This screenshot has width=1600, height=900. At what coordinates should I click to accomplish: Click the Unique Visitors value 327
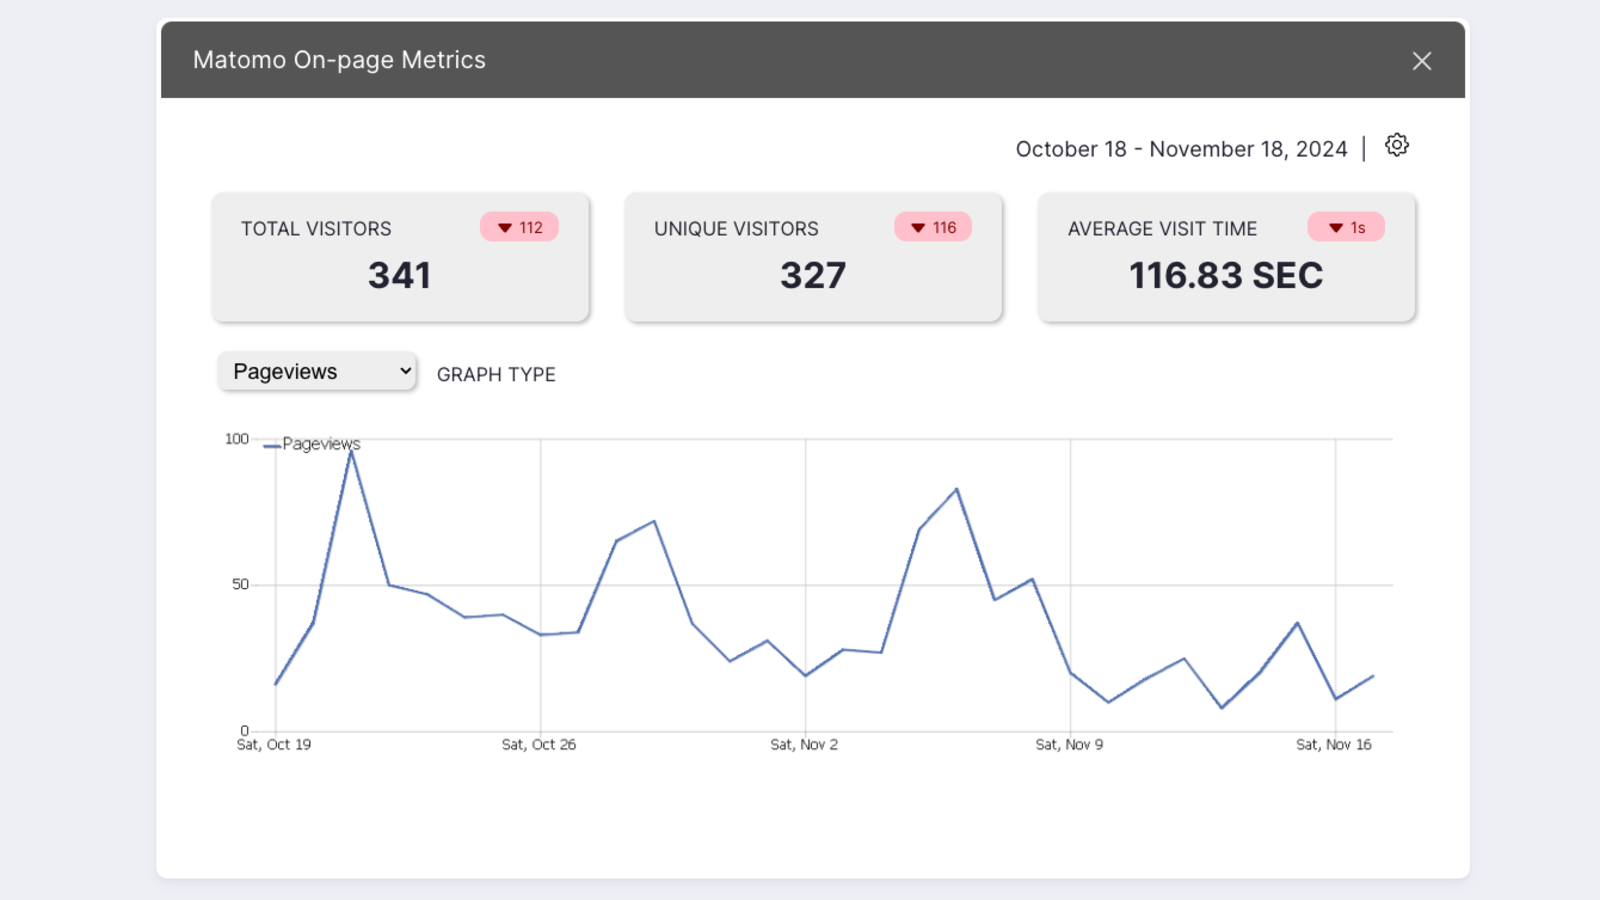coord(813,275)
